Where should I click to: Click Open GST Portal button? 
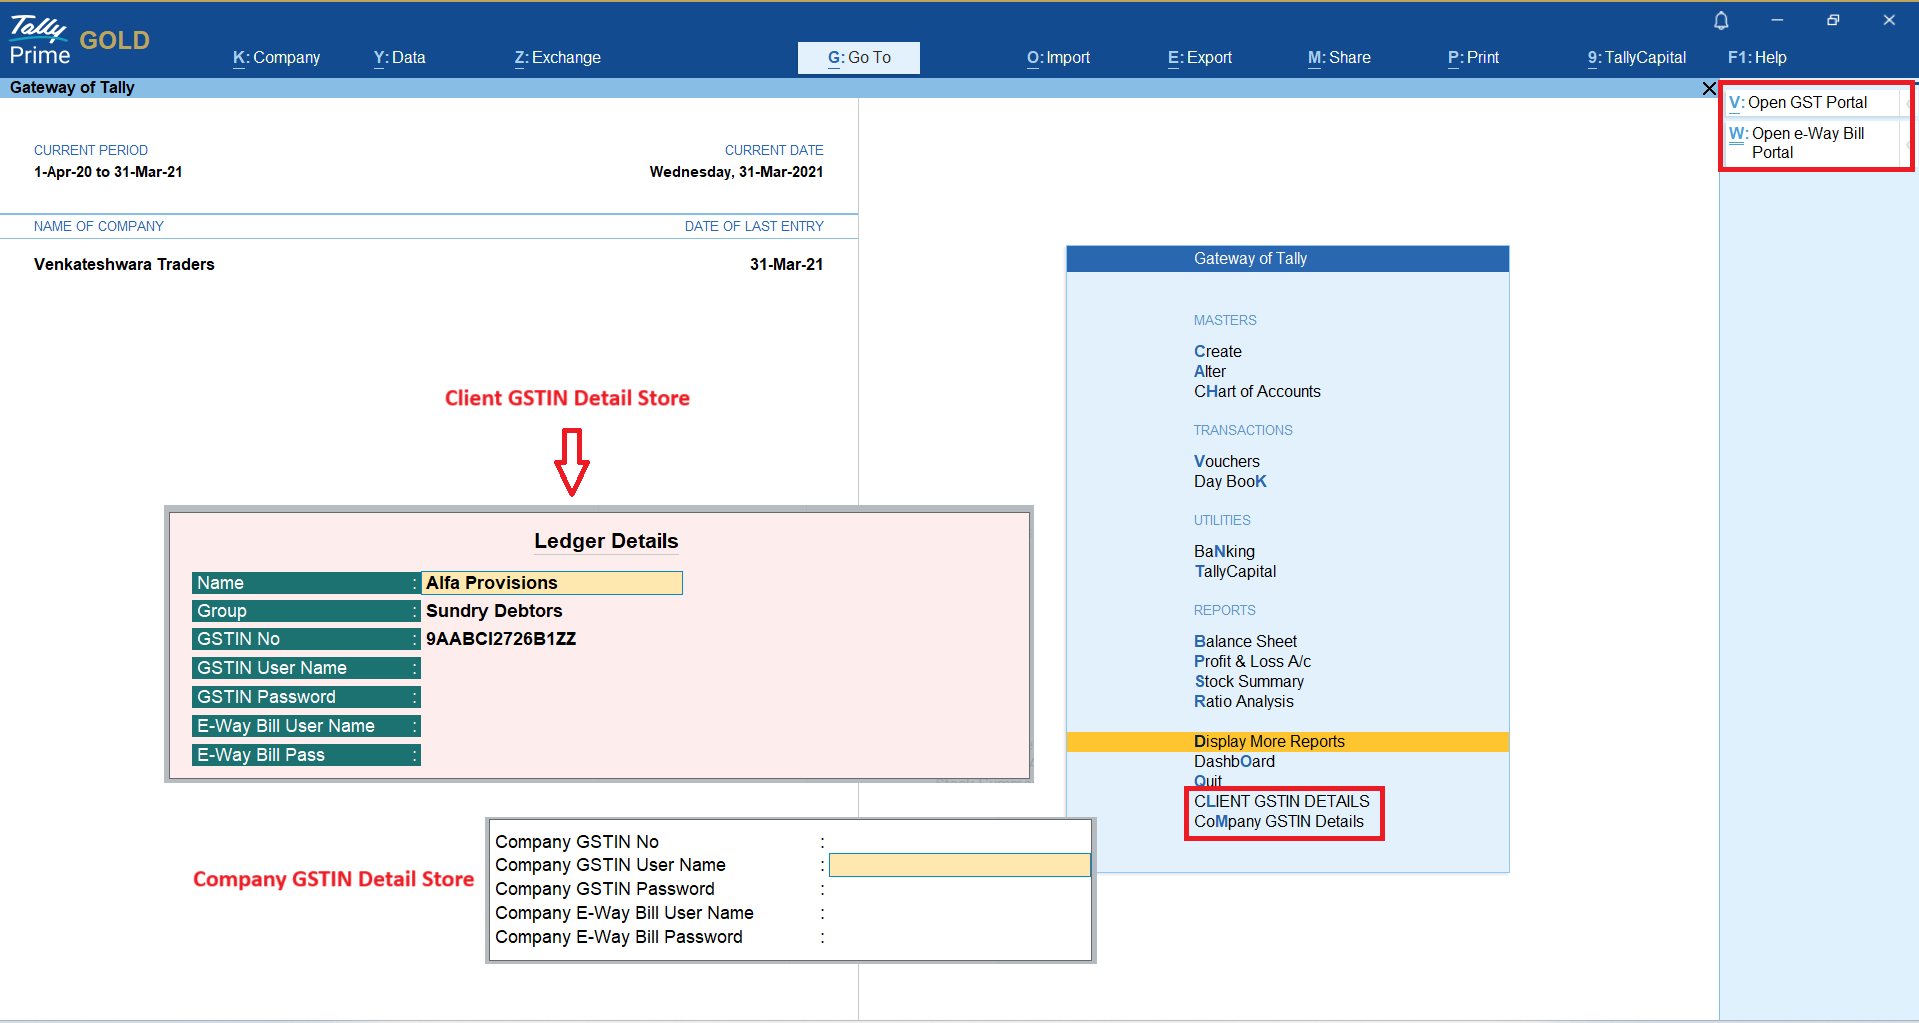(1807, 102)
